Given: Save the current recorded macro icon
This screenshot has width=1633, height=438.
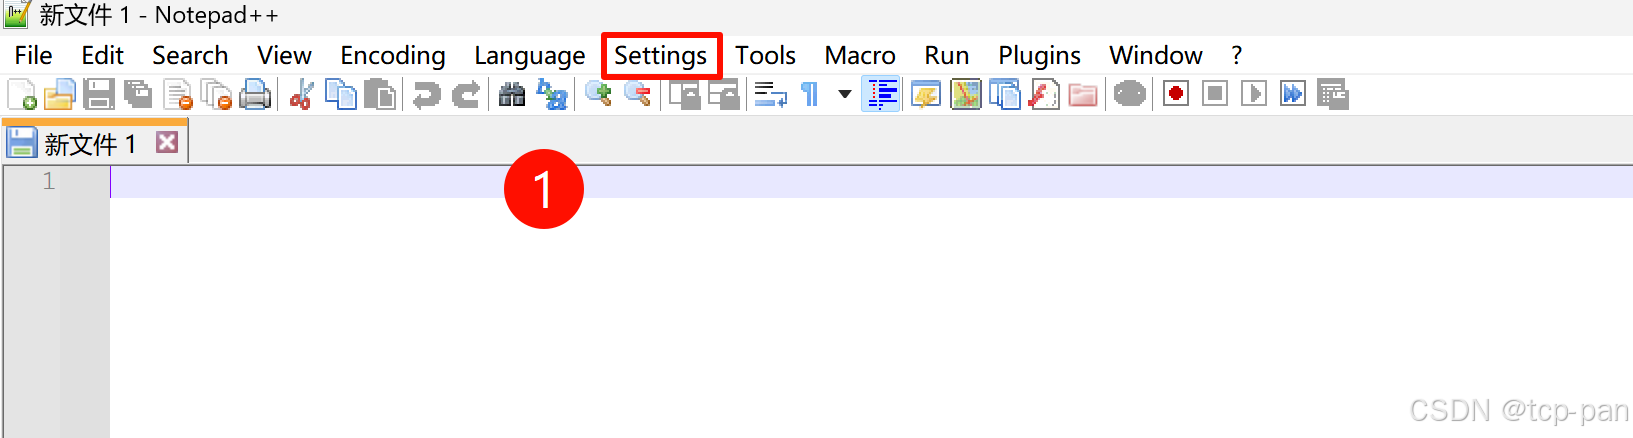Looking at the screenshot, I should coord(1333,95).
